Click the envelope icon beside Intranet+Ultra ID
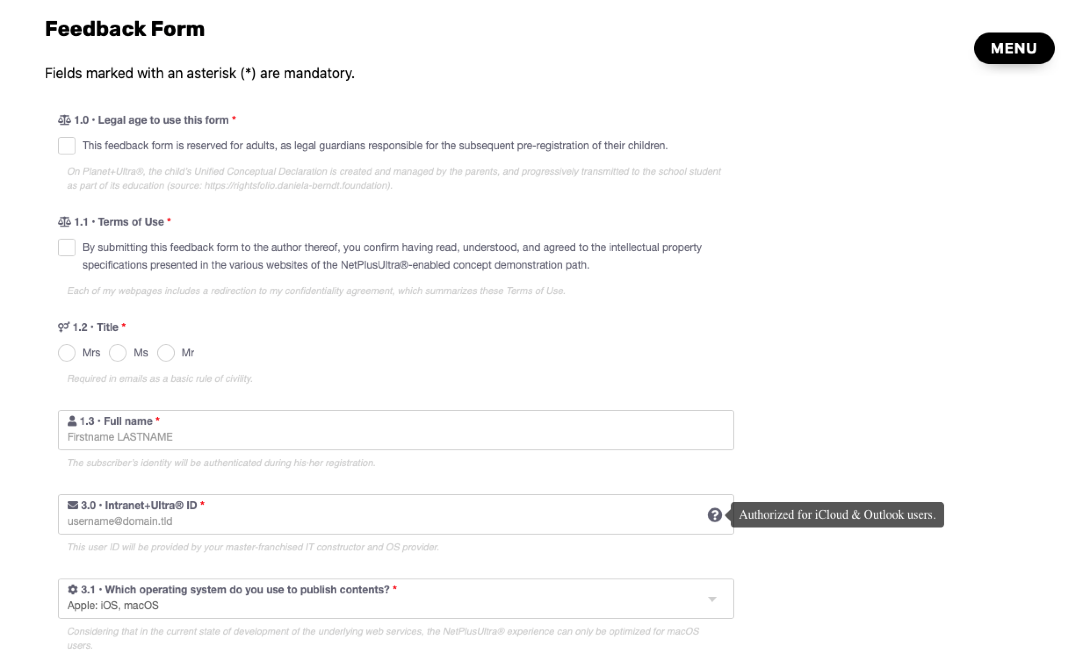The image size is (1090, 668). (73, 505)
